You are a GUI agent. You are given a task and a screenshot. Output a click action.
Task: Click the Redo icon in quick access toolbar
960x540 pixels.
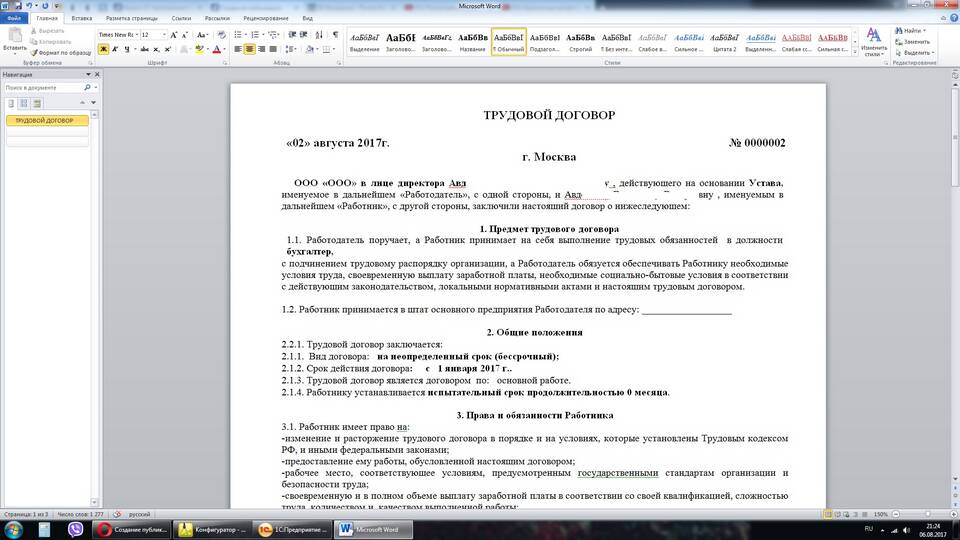[45, 6]
